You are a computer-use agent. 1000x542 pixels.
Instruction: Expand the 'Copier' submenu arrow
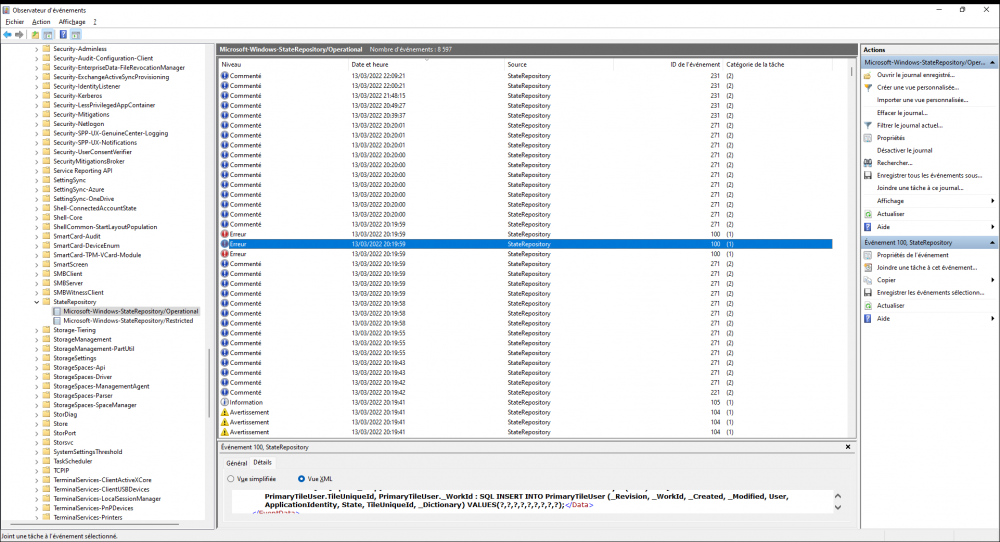pyautogui.click(x=992, y=280)
